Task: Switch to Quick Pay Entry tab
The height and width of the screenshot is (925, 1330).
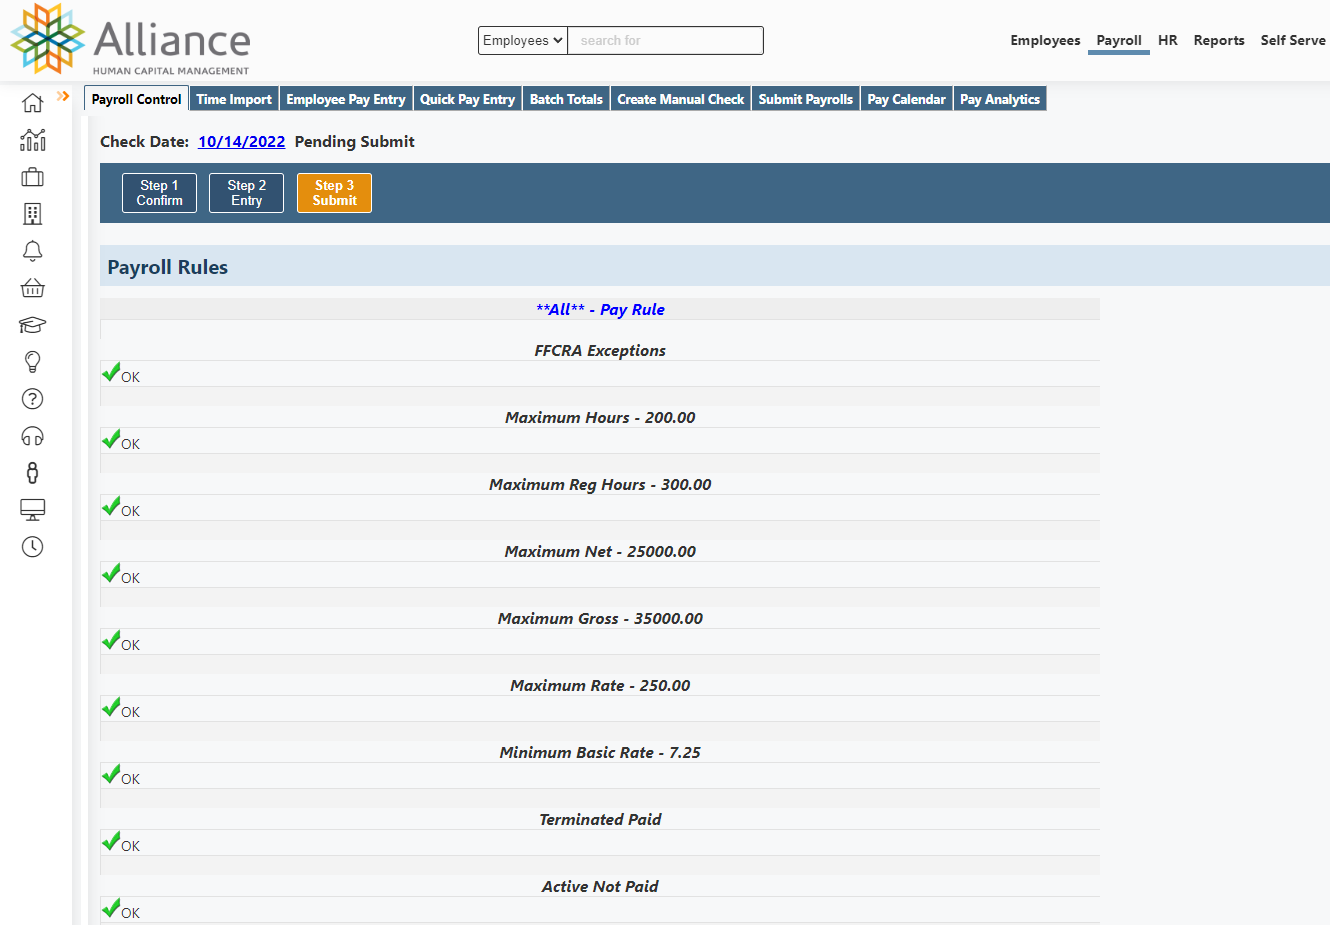Action: 467,99
